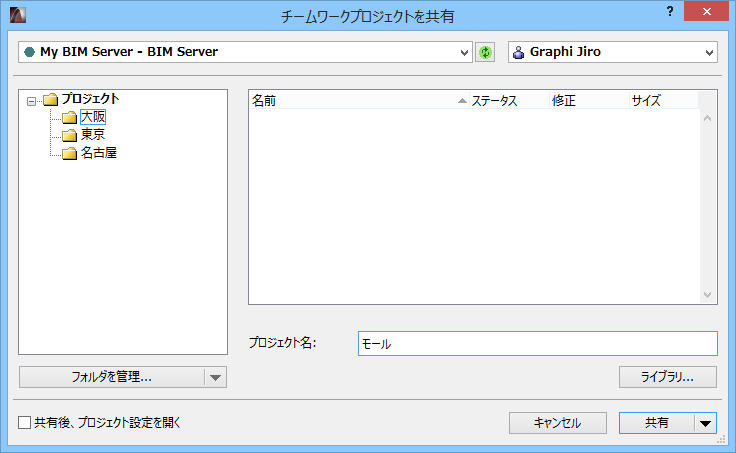The image size is (736, 453).
Task: Open the フォルダを管理 dropdown arrow
Action: pyautogui.click(x=215, y=377)
